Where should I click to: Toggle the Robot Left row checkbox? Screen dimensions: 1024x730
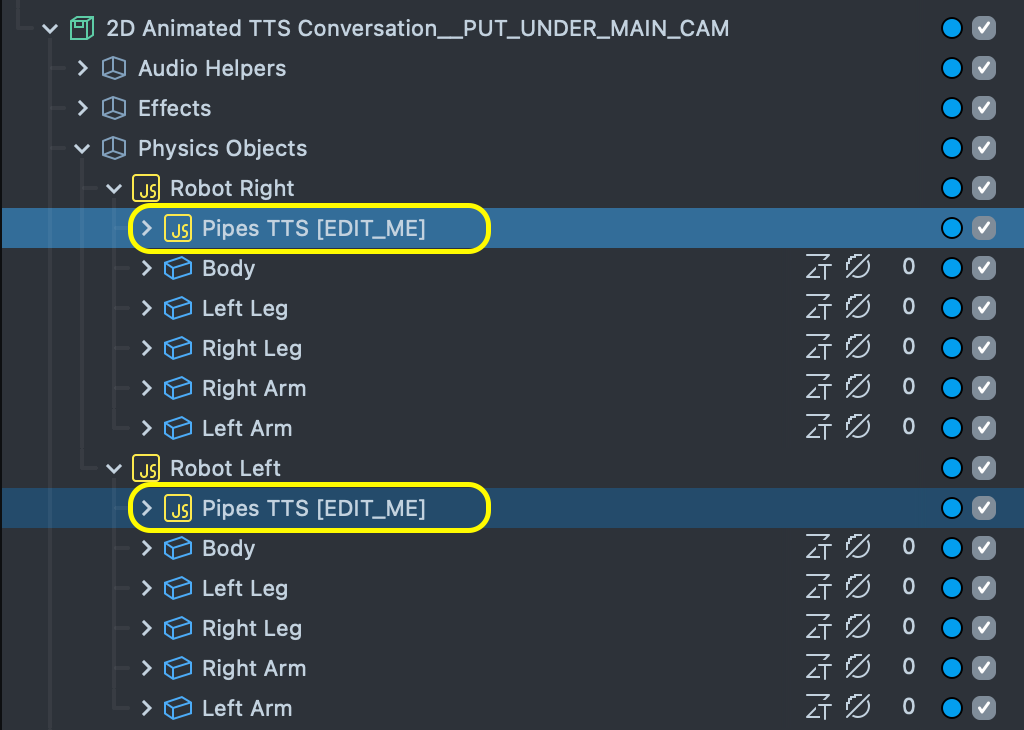tap(984, 468)
